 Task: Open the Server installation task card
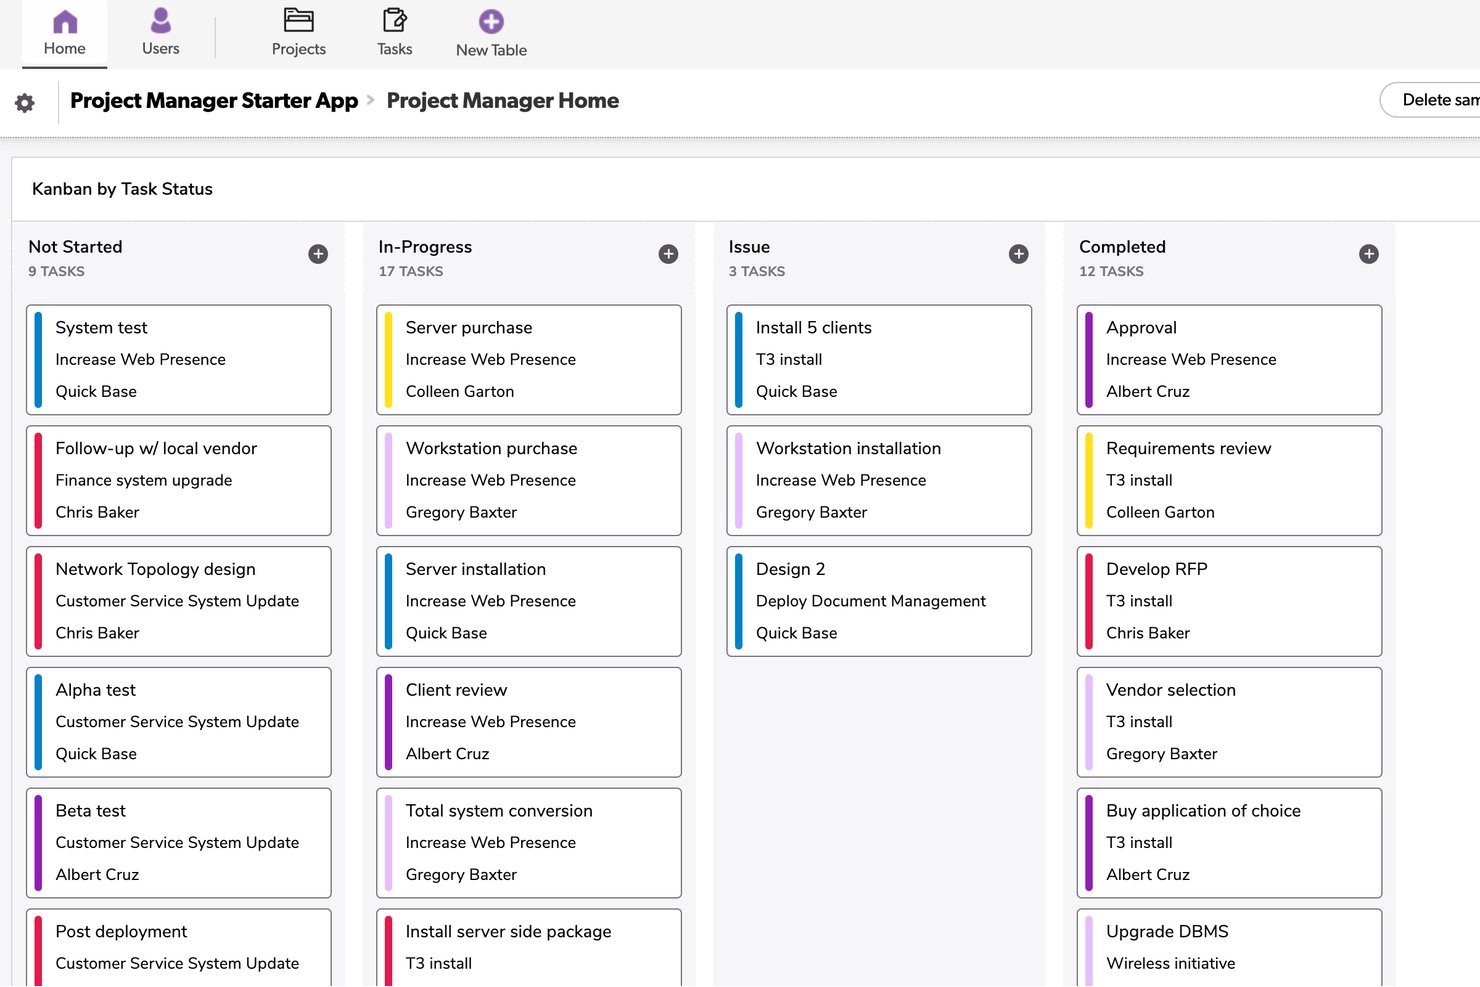[529, 601]
